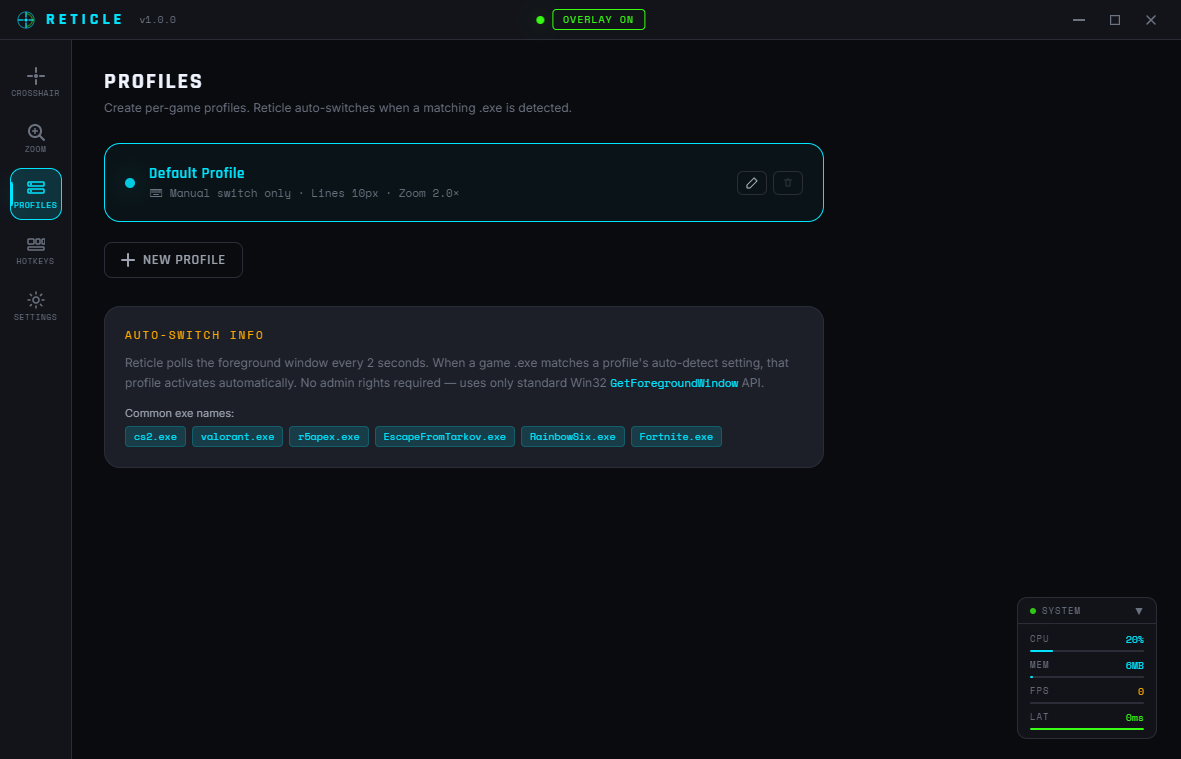Click the keyboard icon beside Manual switch
This screenshot has width=1181, height=759.
pos(156,193)
